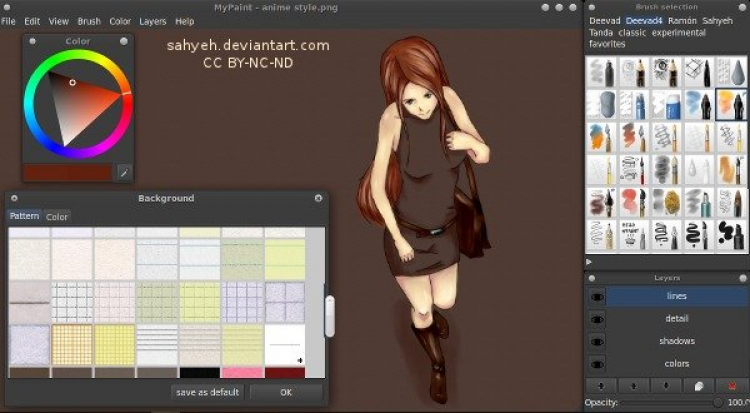
Task: Open the Brush menu
Action: (89, 22)
